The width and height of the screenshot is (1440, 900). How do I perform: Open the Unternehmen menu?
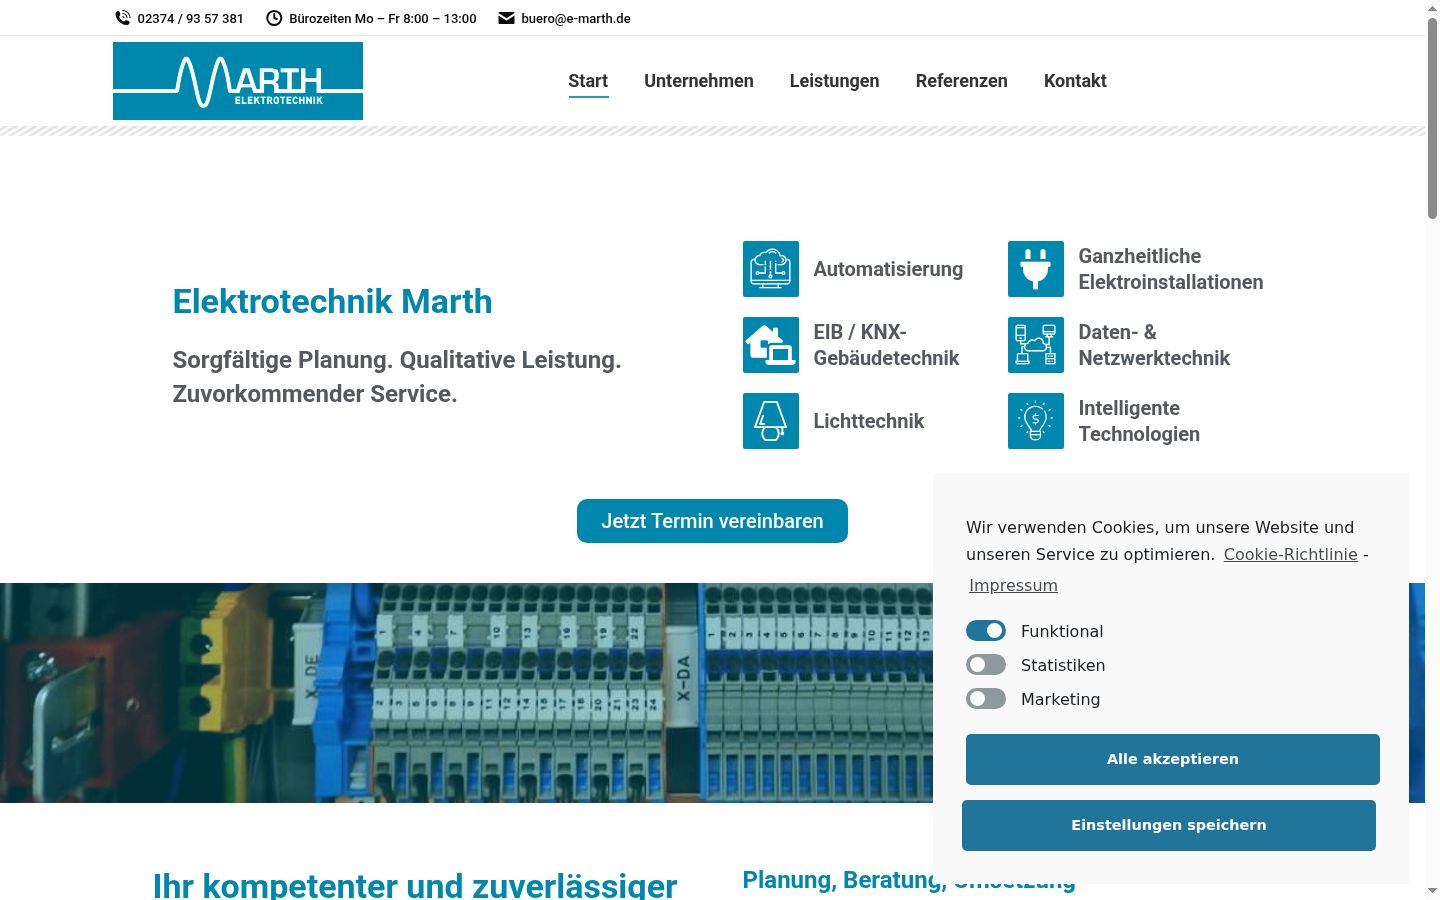tap(699, 81)
